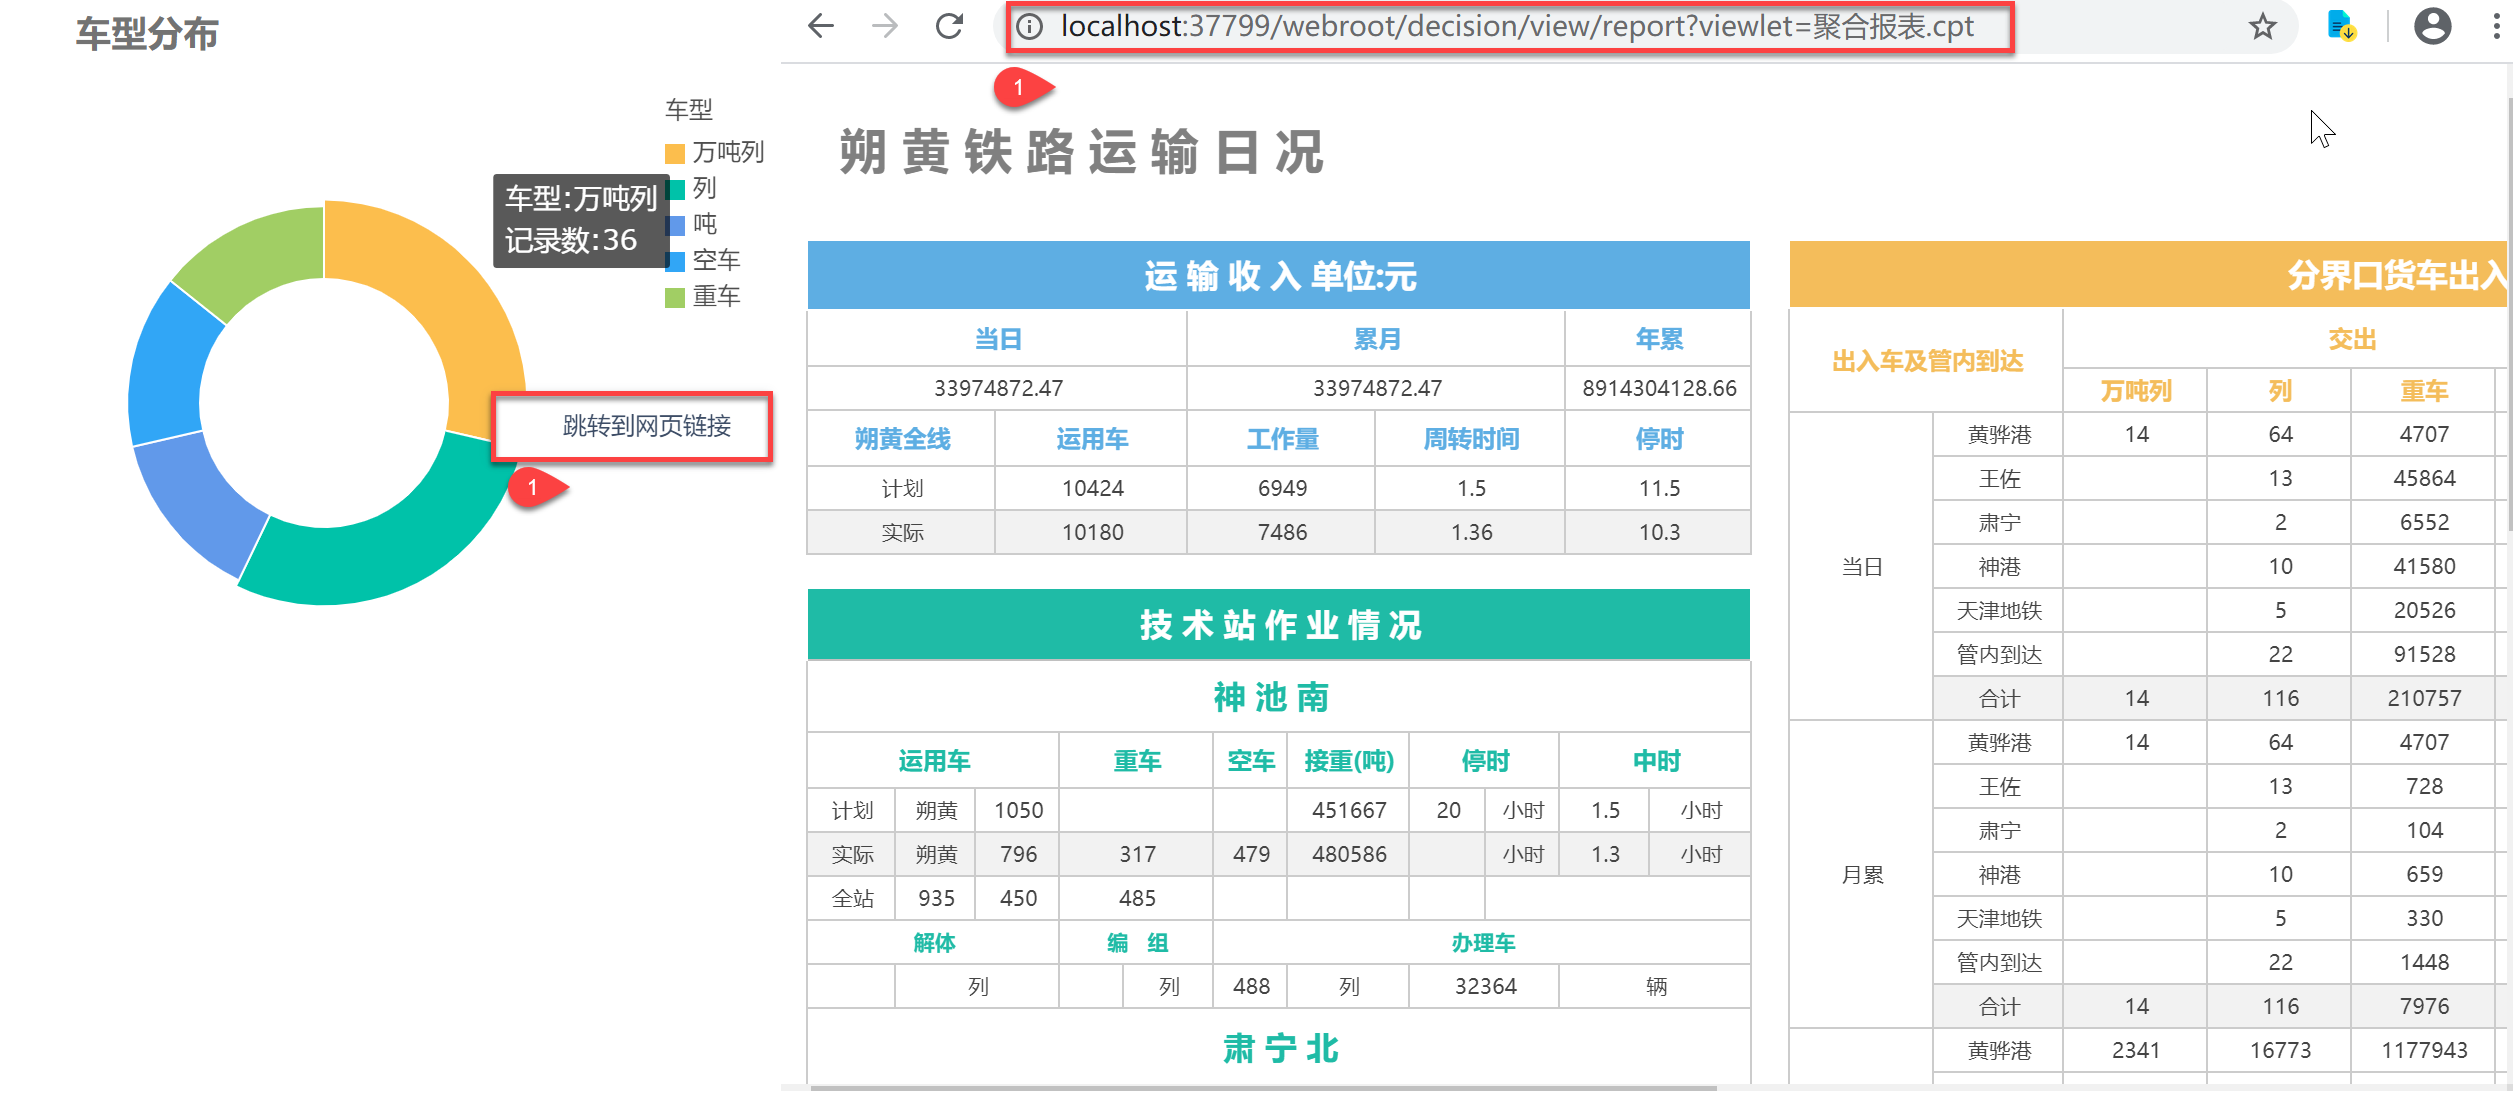Image resolution: width=2513 pixels, height=1097 pixels.
Task: Click the 跳转到网页链接 popup link
Action: (x=646, y=426)
